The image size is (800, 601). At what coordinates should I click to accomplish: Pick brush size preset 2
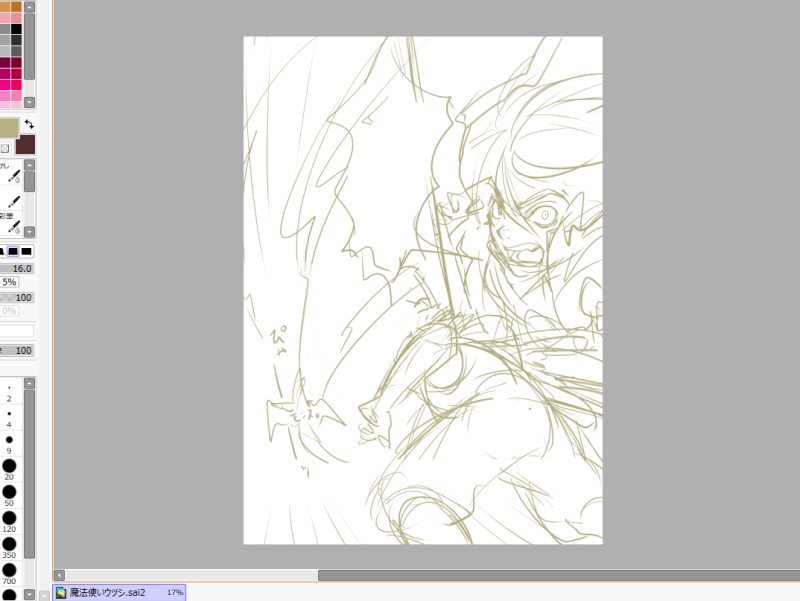(9, 392)
